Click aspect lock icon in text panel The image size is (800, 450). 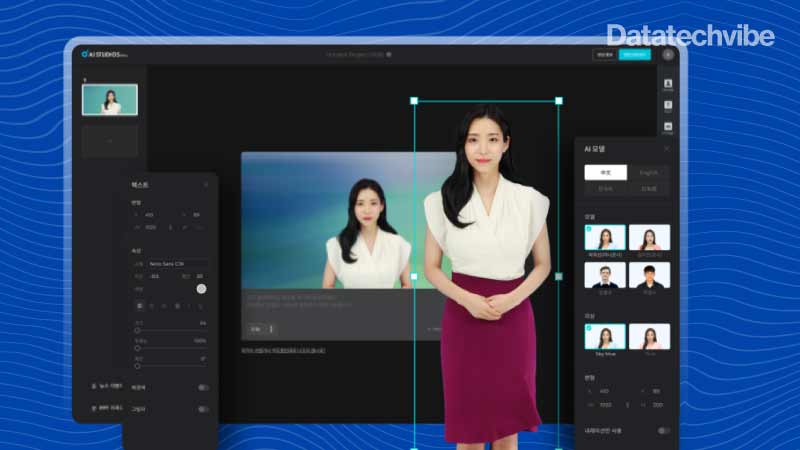click(170, 228)
